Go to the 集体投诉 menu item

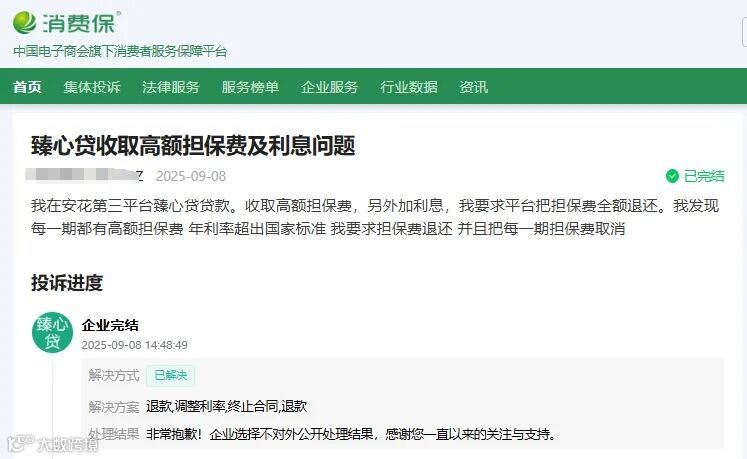pyautogui.click(x=92, y=87)
